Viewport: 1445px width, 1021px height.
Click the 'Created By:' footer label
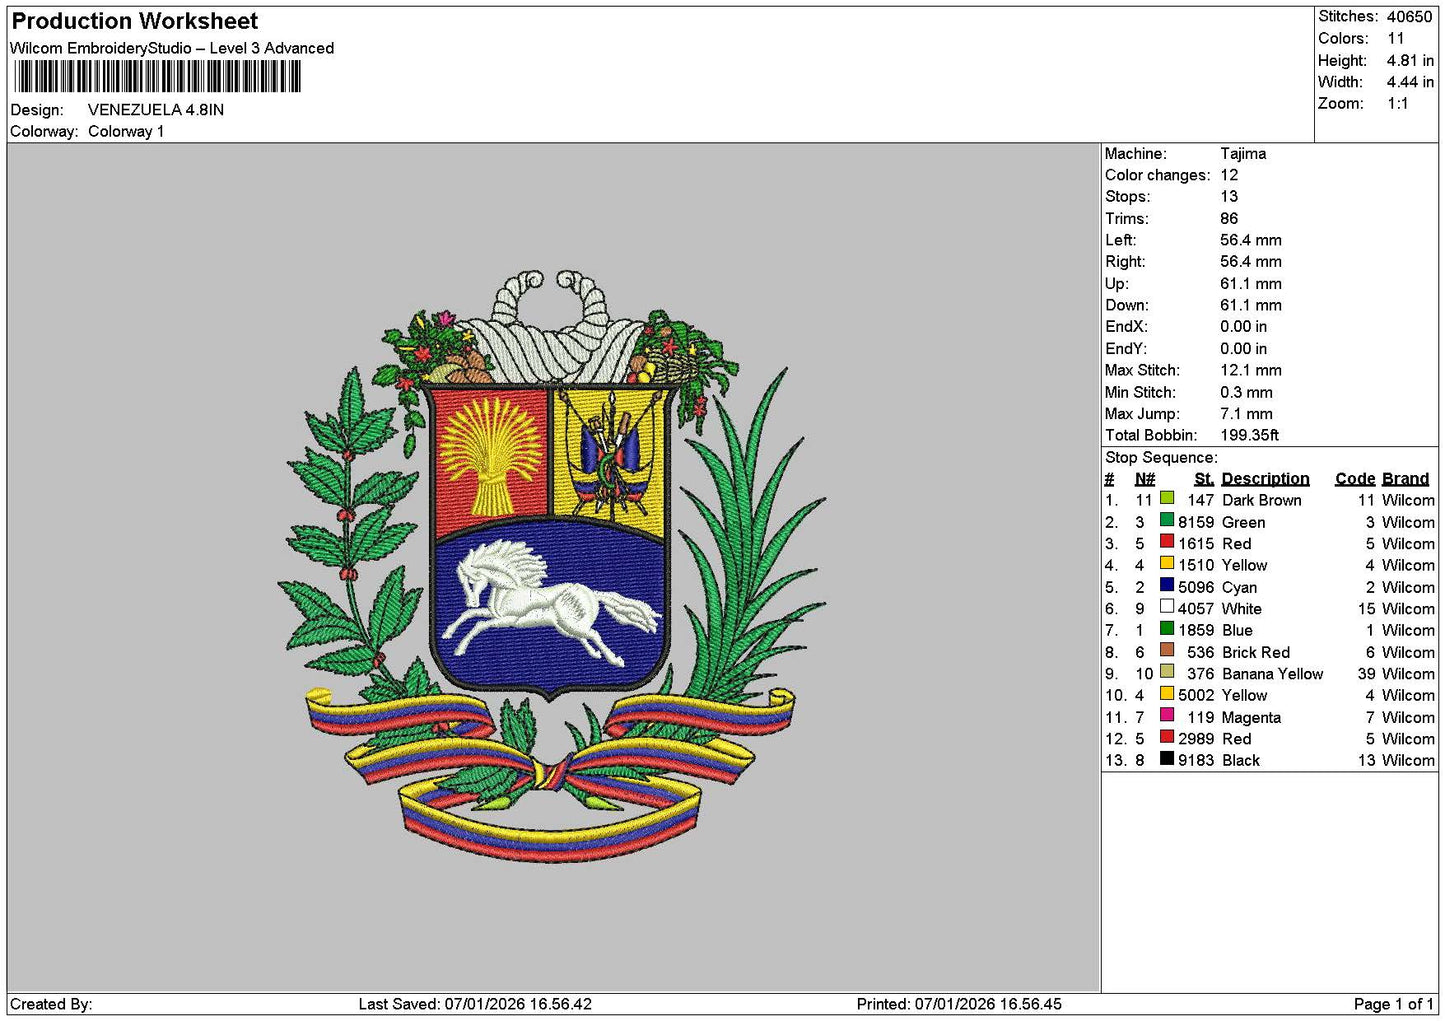click(x=51, y=1005)
